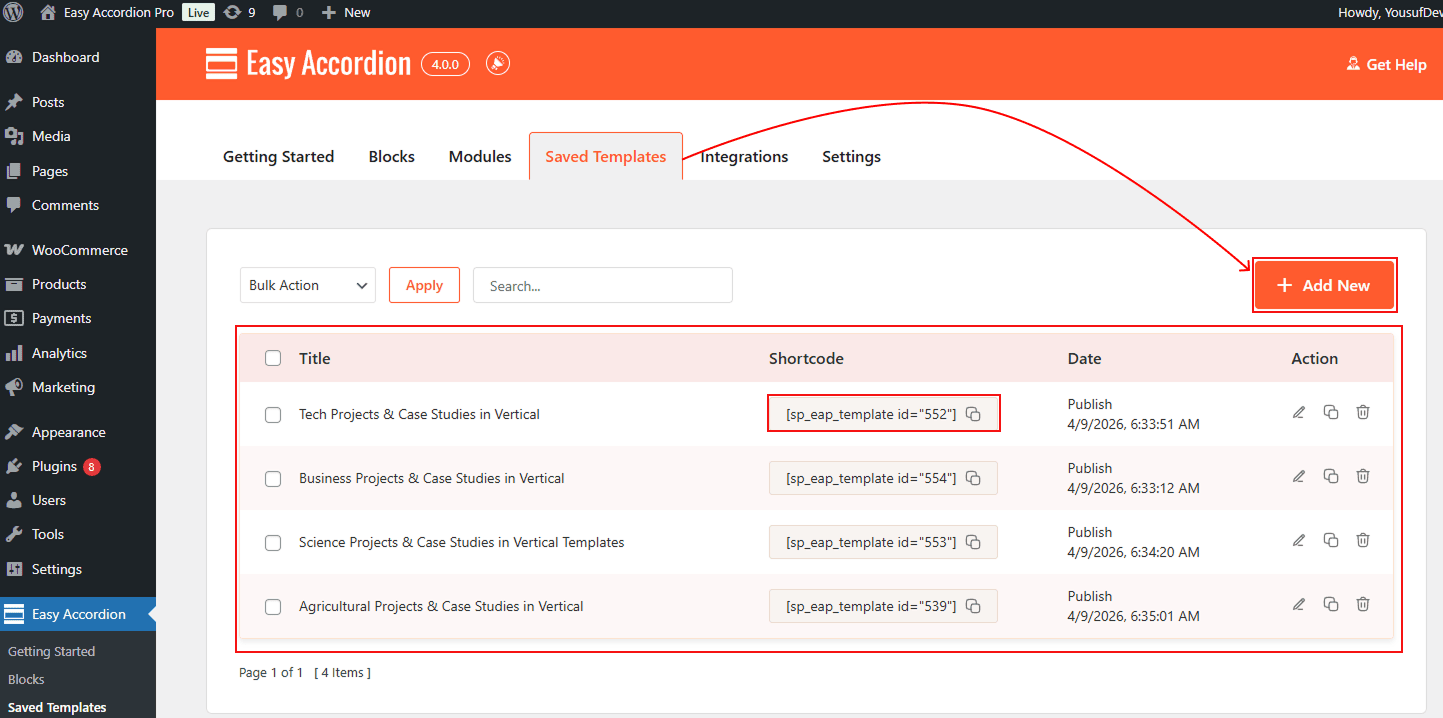
Task: Switch to the Integrations tab
Action: point(744,156)
